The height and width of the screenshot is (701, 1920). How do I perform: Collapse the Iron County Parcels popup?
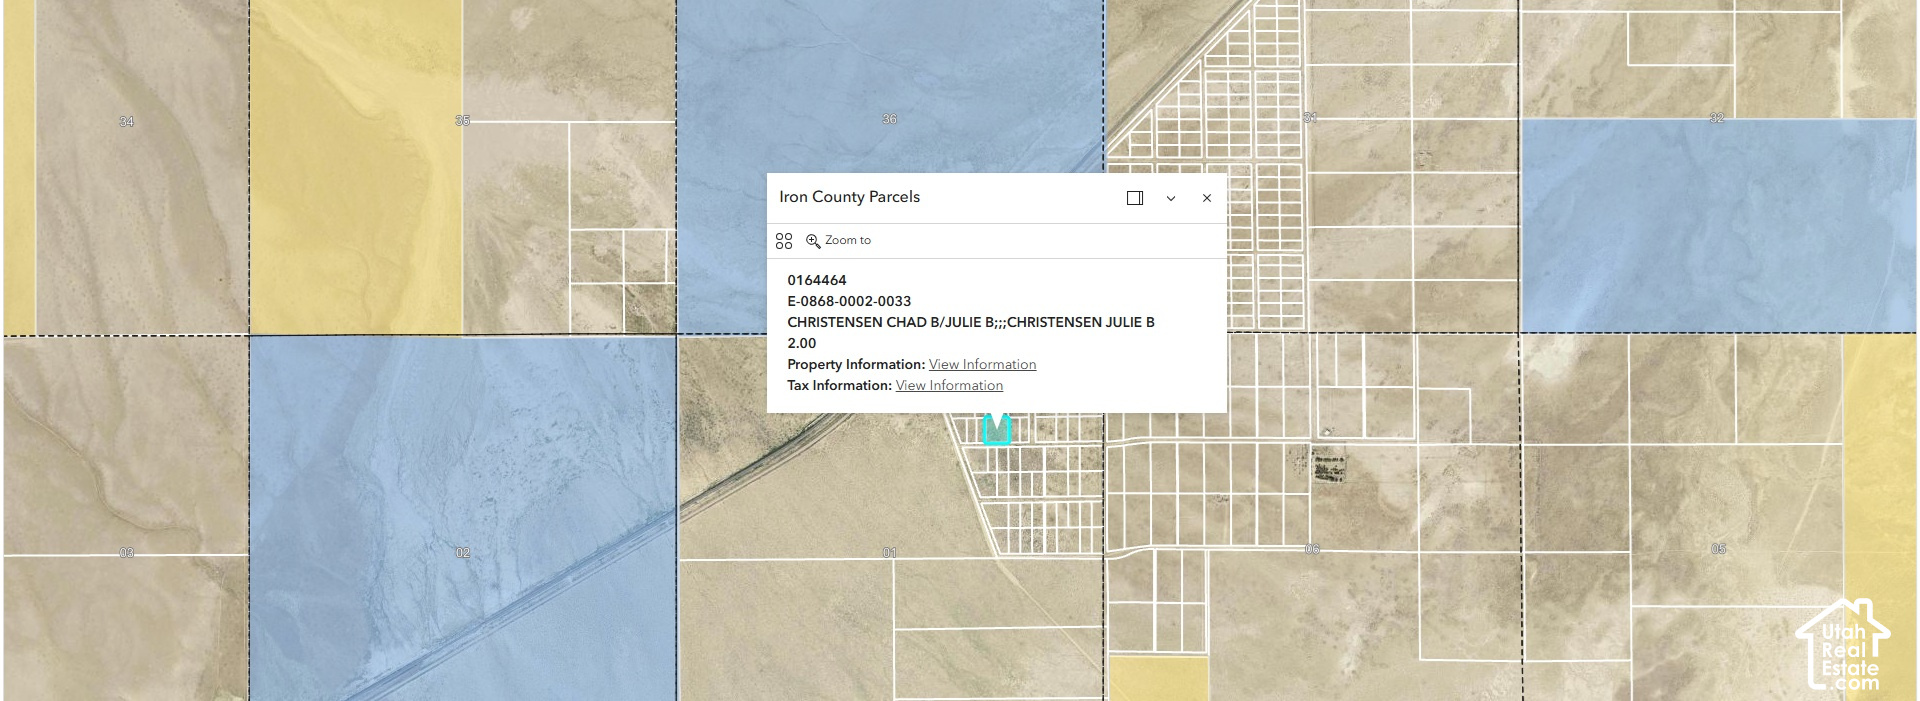click(x=1171, y=198)
